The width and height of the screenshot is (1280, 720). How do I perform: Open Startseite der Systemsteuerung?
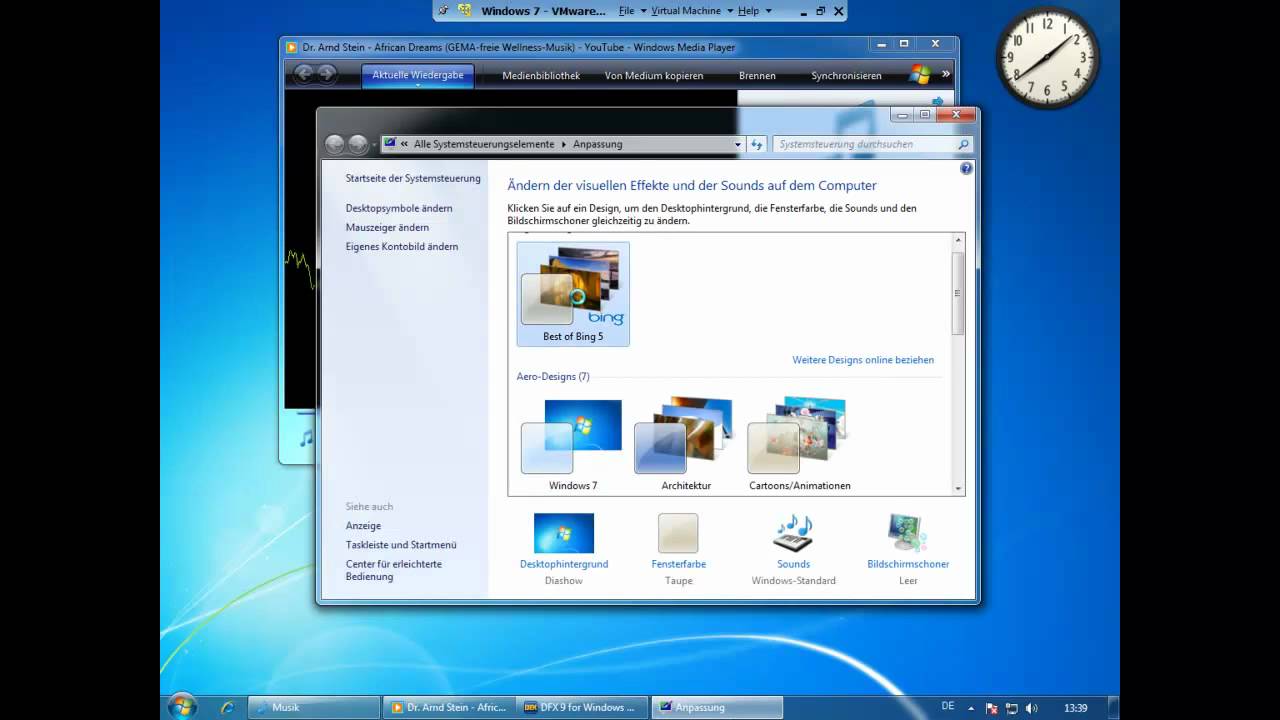[x=413, y=178]
